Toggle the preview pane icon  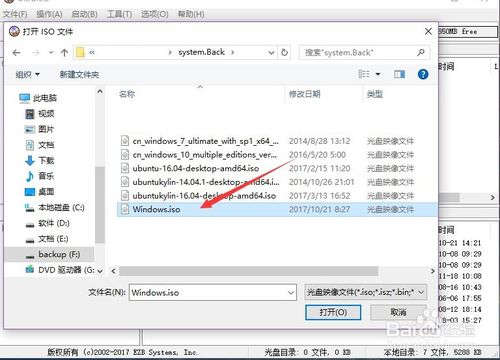tap(399, 74)
